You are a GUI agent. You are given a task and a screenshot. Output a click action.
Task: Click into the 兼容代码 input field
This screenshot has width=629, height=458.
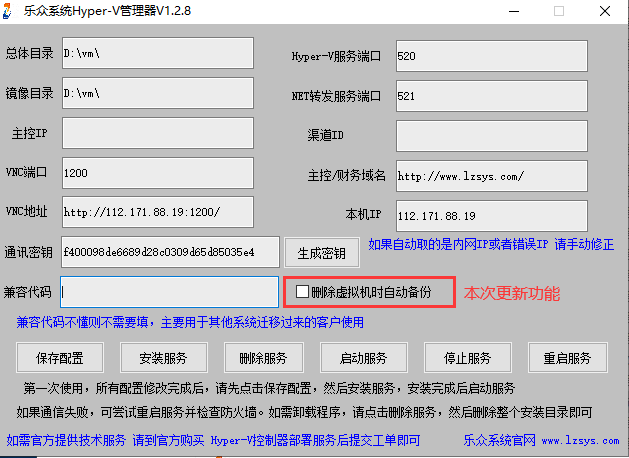(169, 292)
